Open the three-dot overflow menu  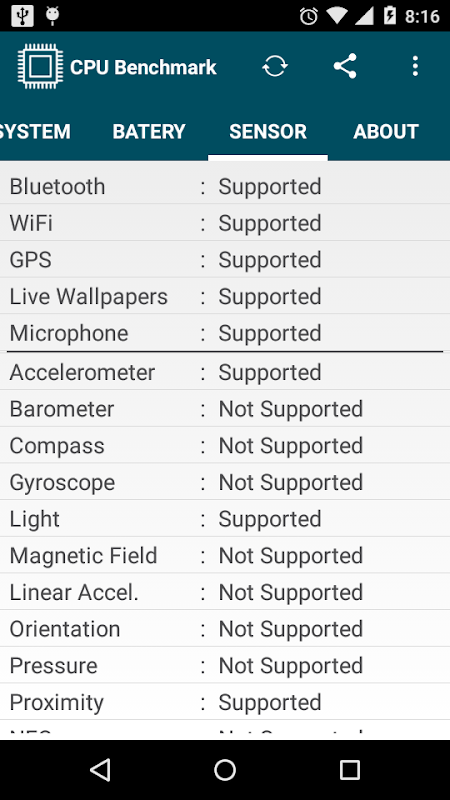point(415,66)
